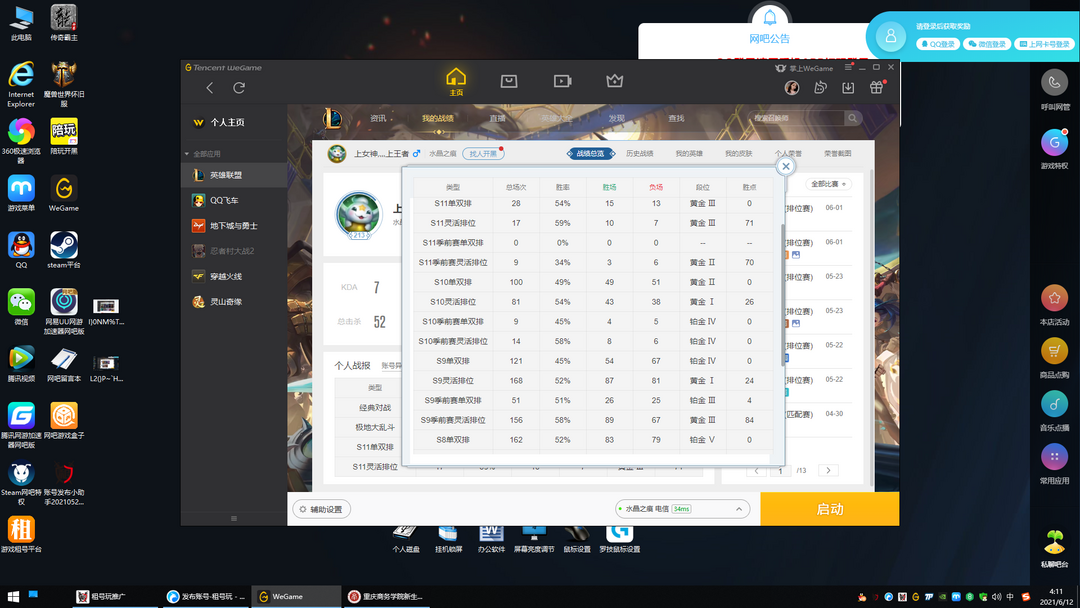
Task: Open 商品点购 cart icon
Action: coord(1054,351)
